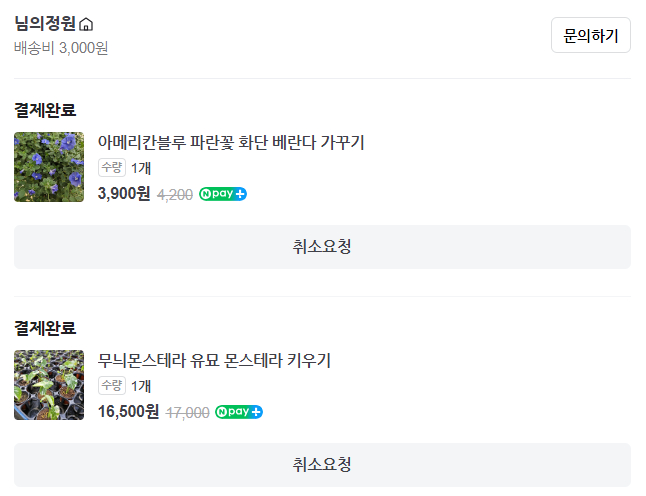Request cancellation for the 무늬몬스테라 order
The width and height of the screenshot is (646, 496).
click(322, 465)
